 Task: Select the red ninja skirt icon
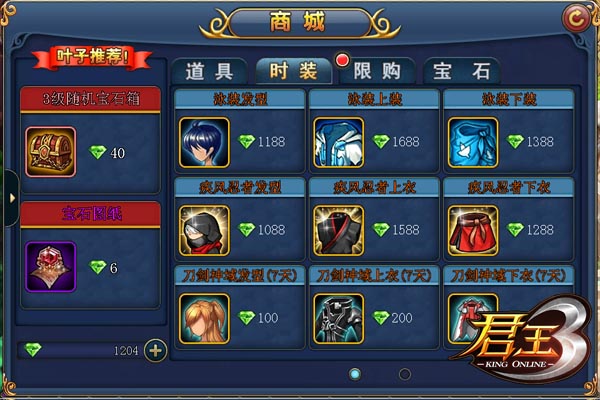click(473, 230)
